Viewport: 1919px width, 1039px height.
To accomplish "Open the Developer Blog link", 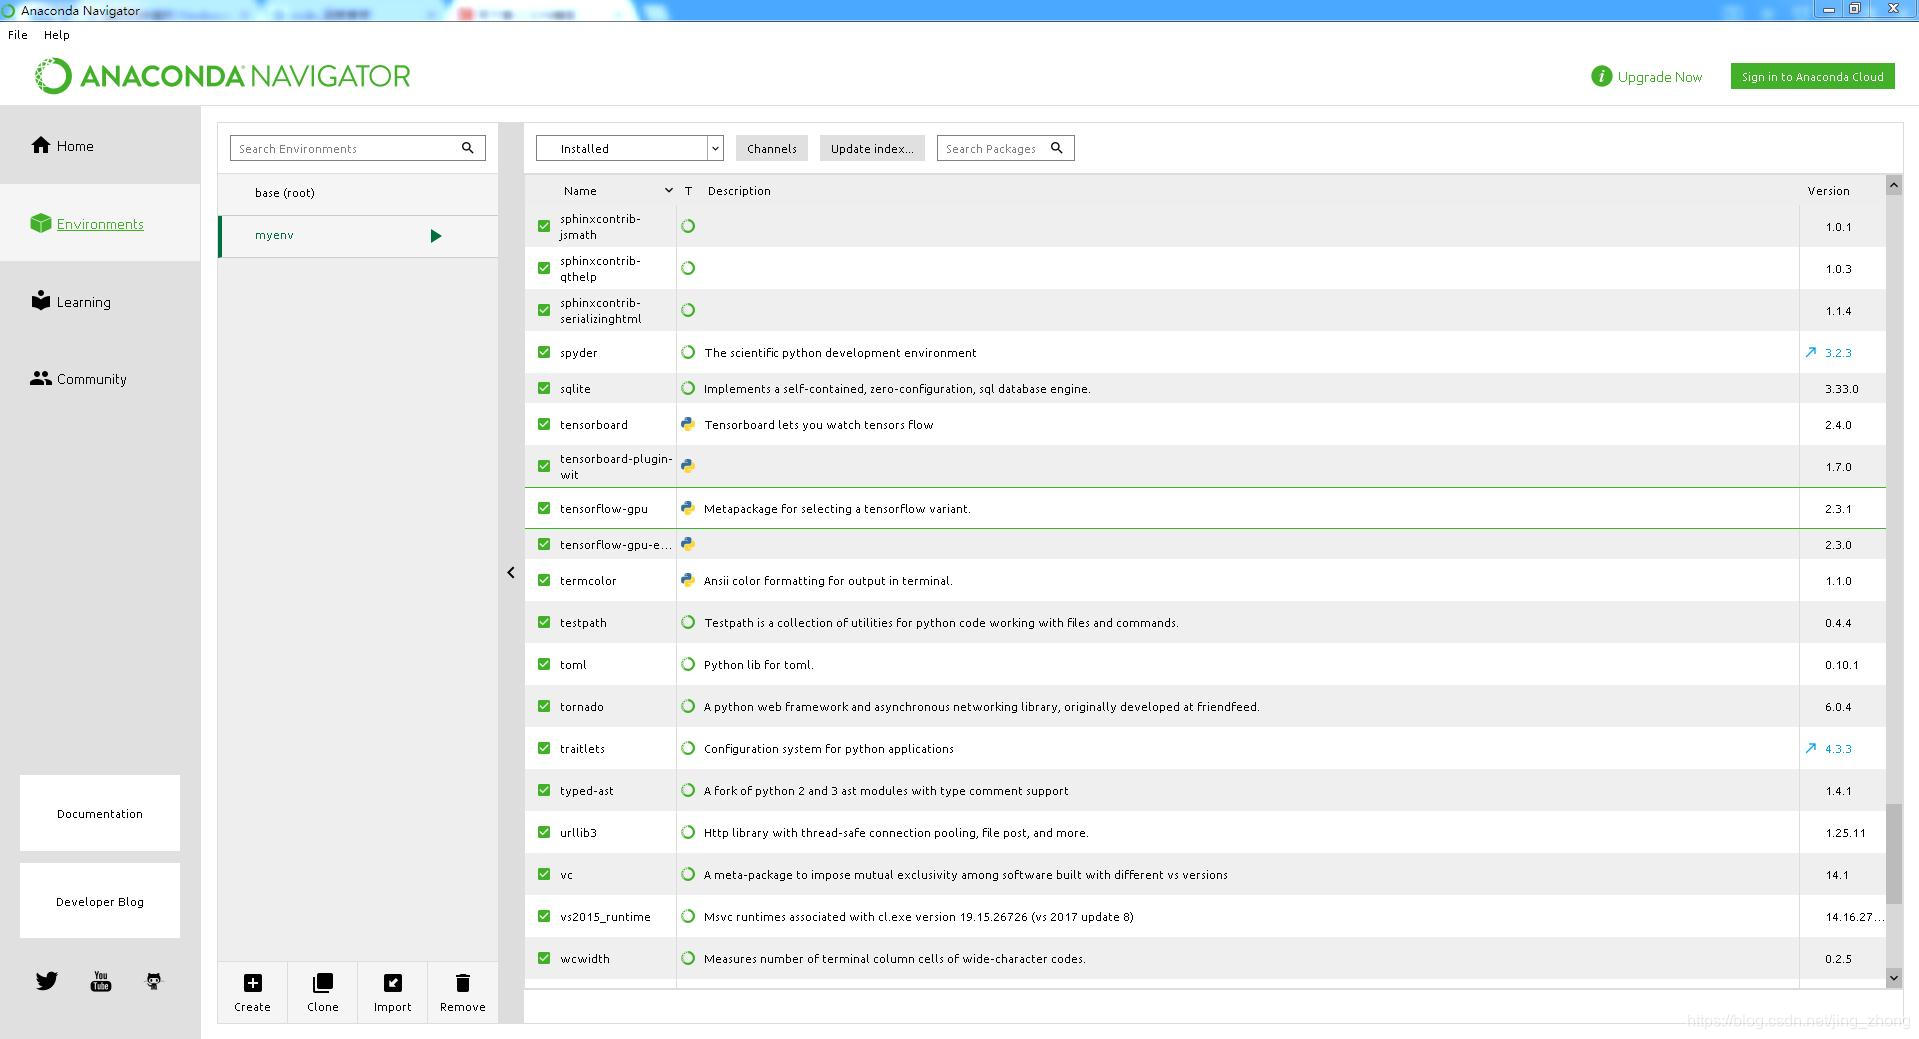I will (x=100, y=901).
